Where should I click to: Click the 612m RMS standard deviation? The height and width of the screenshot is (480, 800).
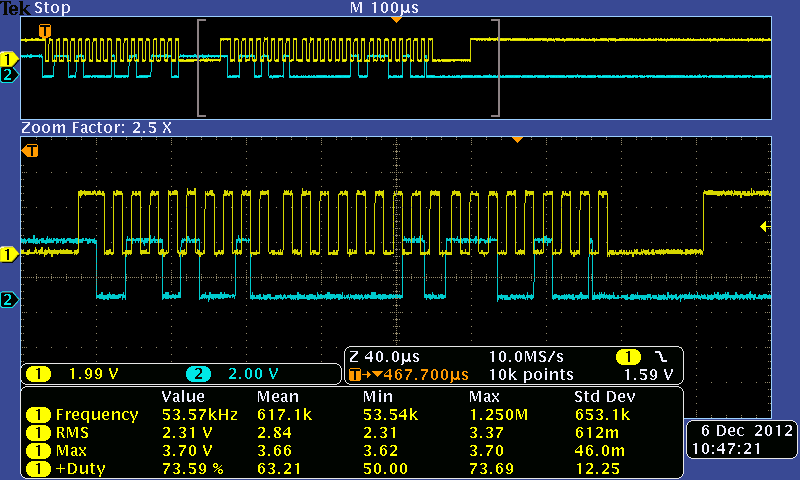pyautogui.click(x=596, y=433)
